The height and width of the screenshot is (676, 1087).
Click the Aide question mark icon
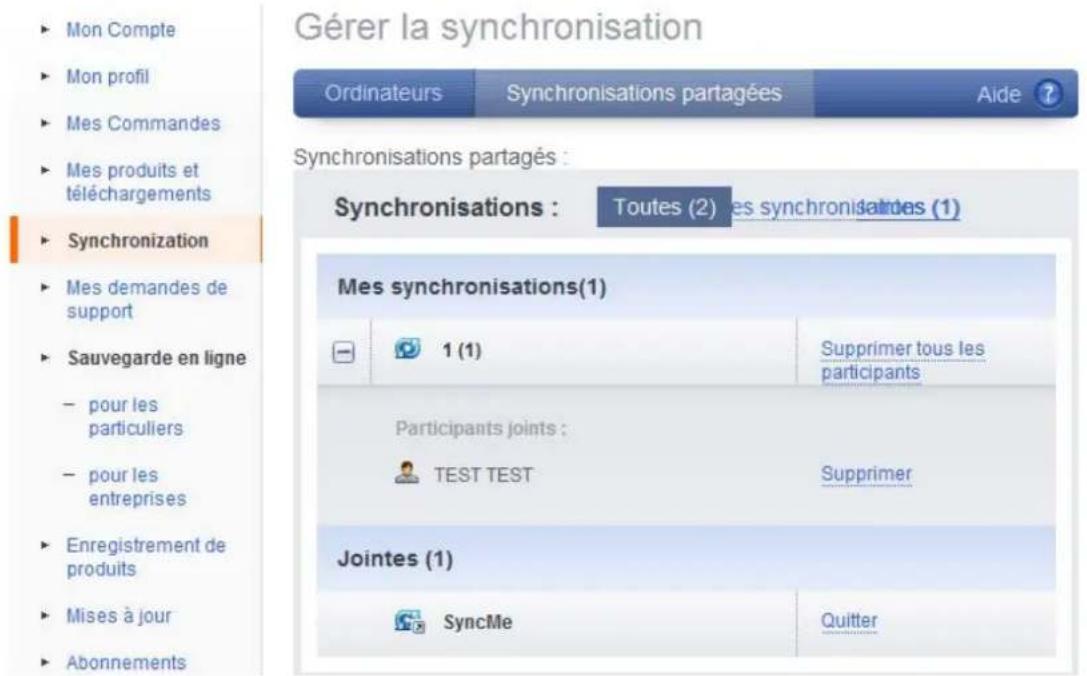pyautogui.click(x=1047, y=94)
